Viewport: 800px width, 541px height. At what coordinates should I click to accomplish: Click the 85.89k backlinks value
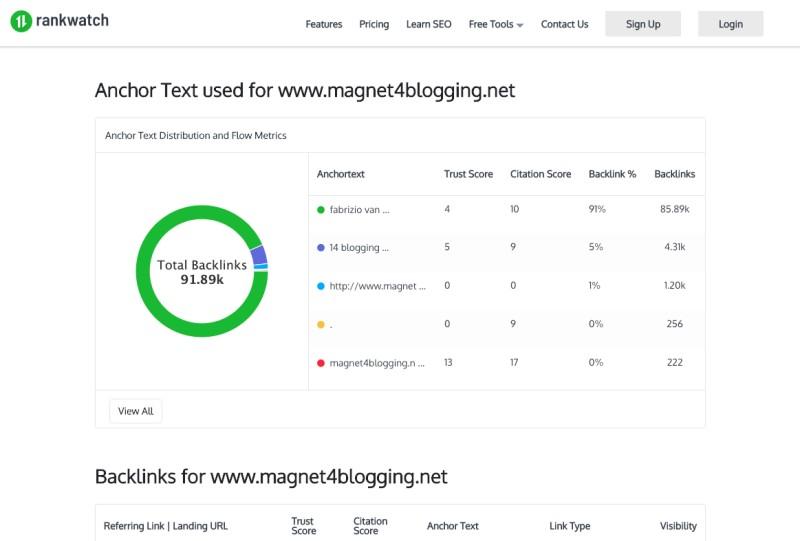(x=674, y=209)
